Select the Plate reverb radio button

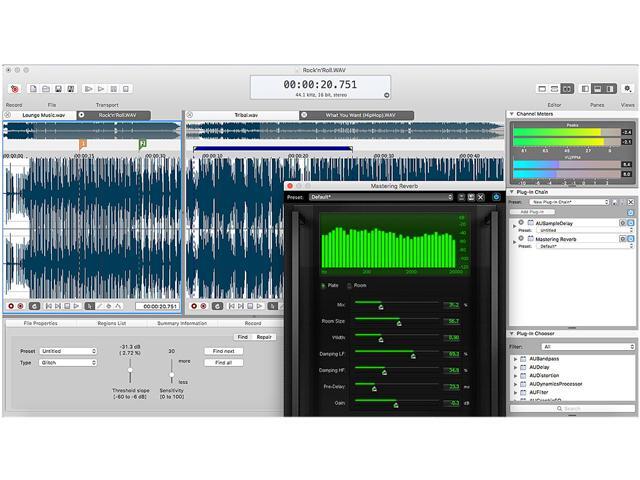(322, 286)
